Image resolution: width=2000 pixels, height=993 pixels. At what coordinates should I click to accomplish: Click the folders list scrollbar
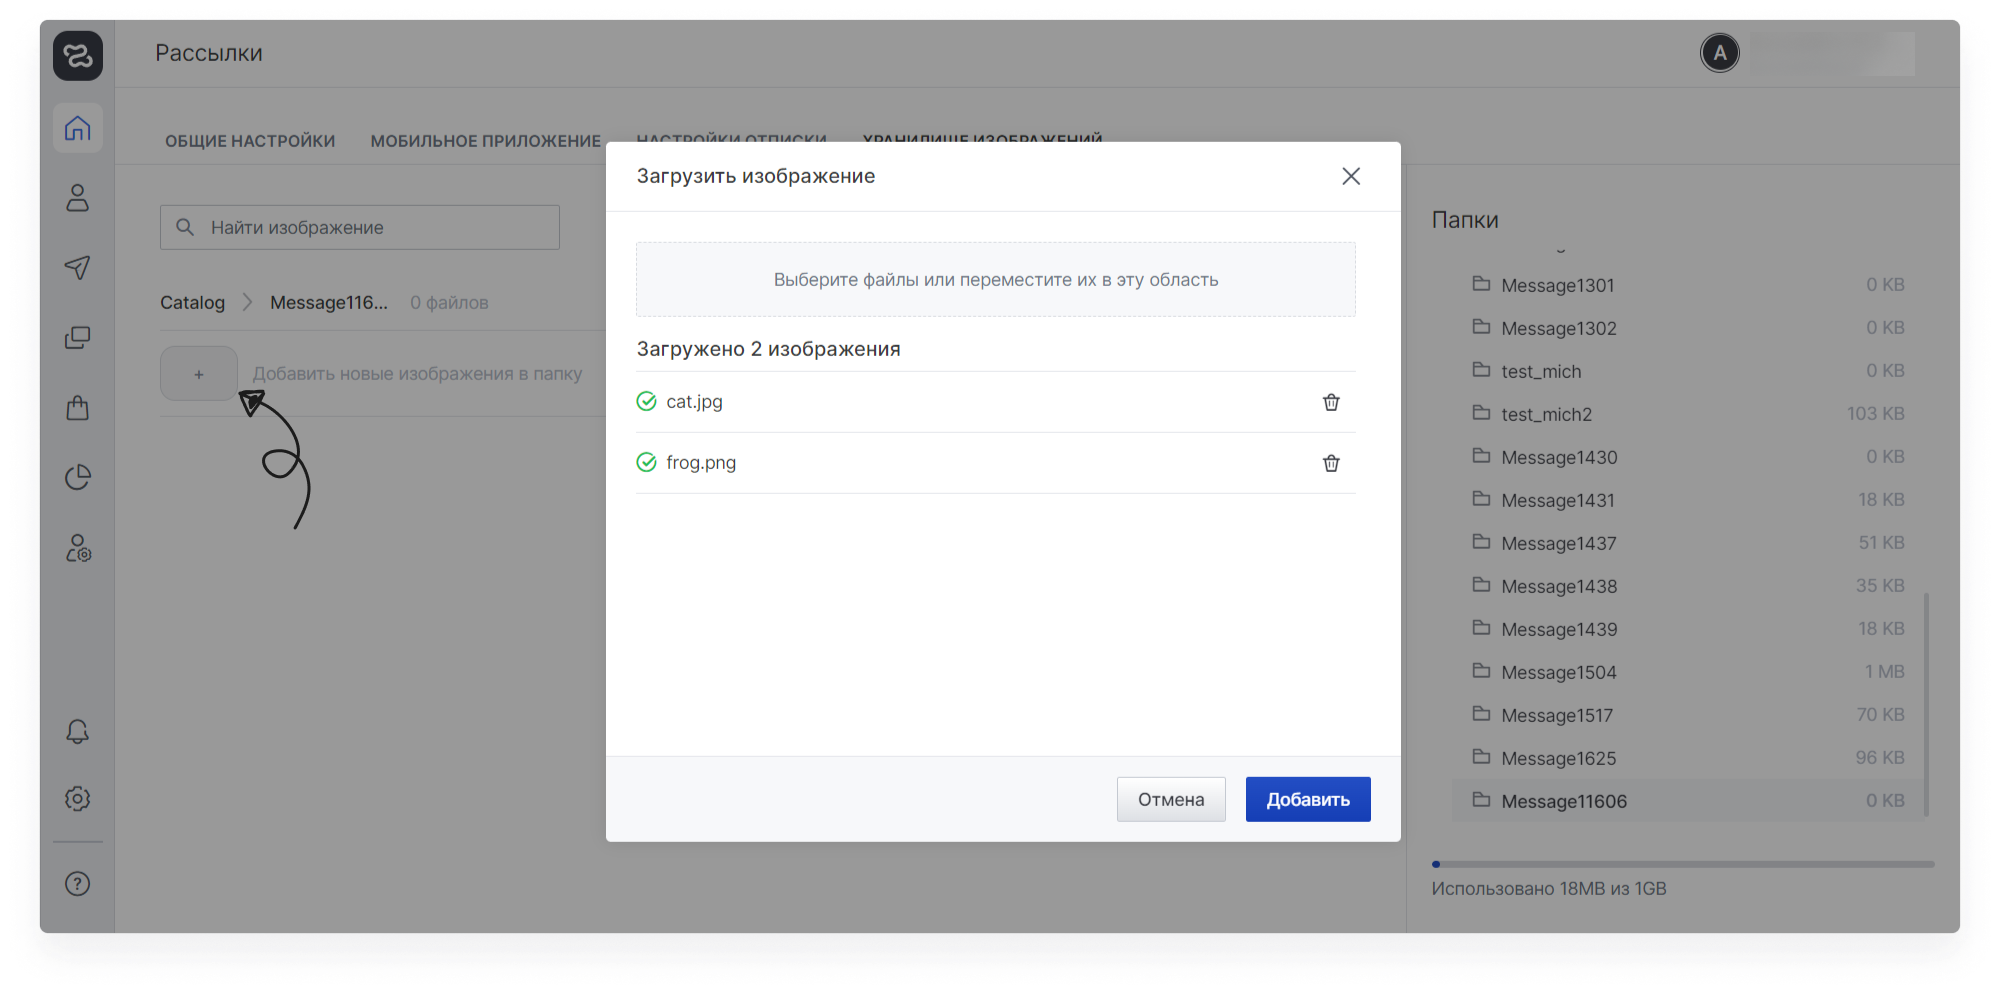tap(1926, 704)
